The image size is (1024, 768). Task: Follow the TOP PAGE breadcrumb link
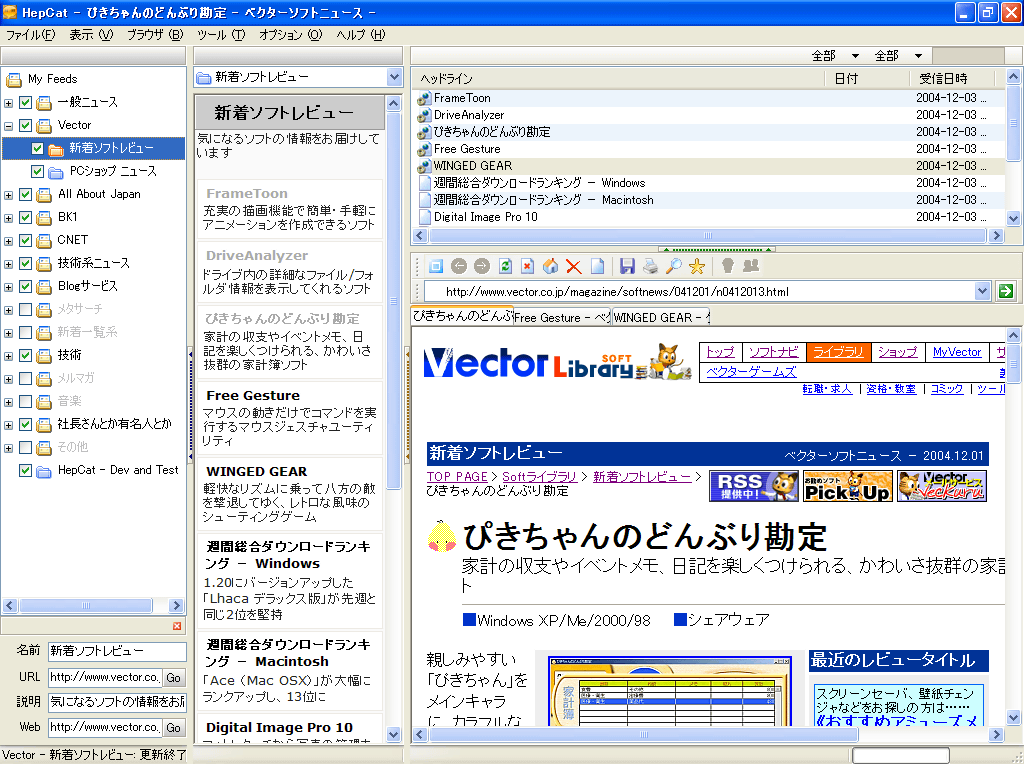point(457,477)
